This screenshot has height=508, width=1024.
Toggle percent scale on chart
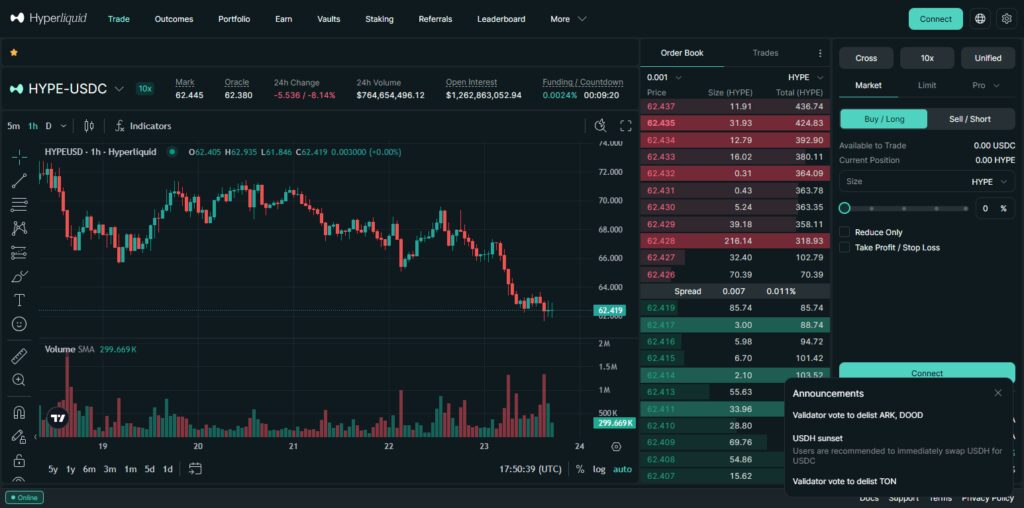point(580,469)
